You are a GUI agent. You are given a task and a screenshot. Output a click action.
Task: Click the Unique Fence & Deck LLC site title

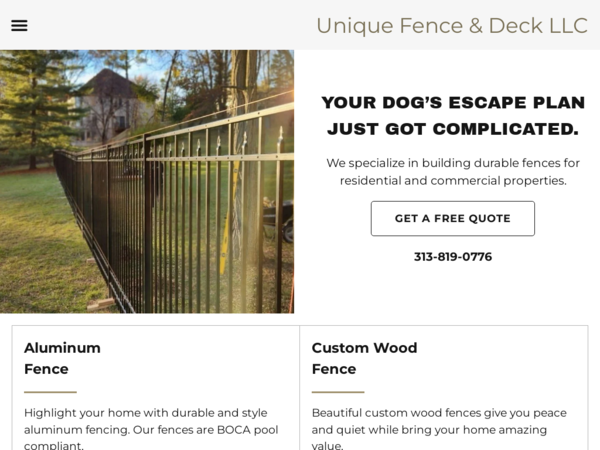point(452,26)
